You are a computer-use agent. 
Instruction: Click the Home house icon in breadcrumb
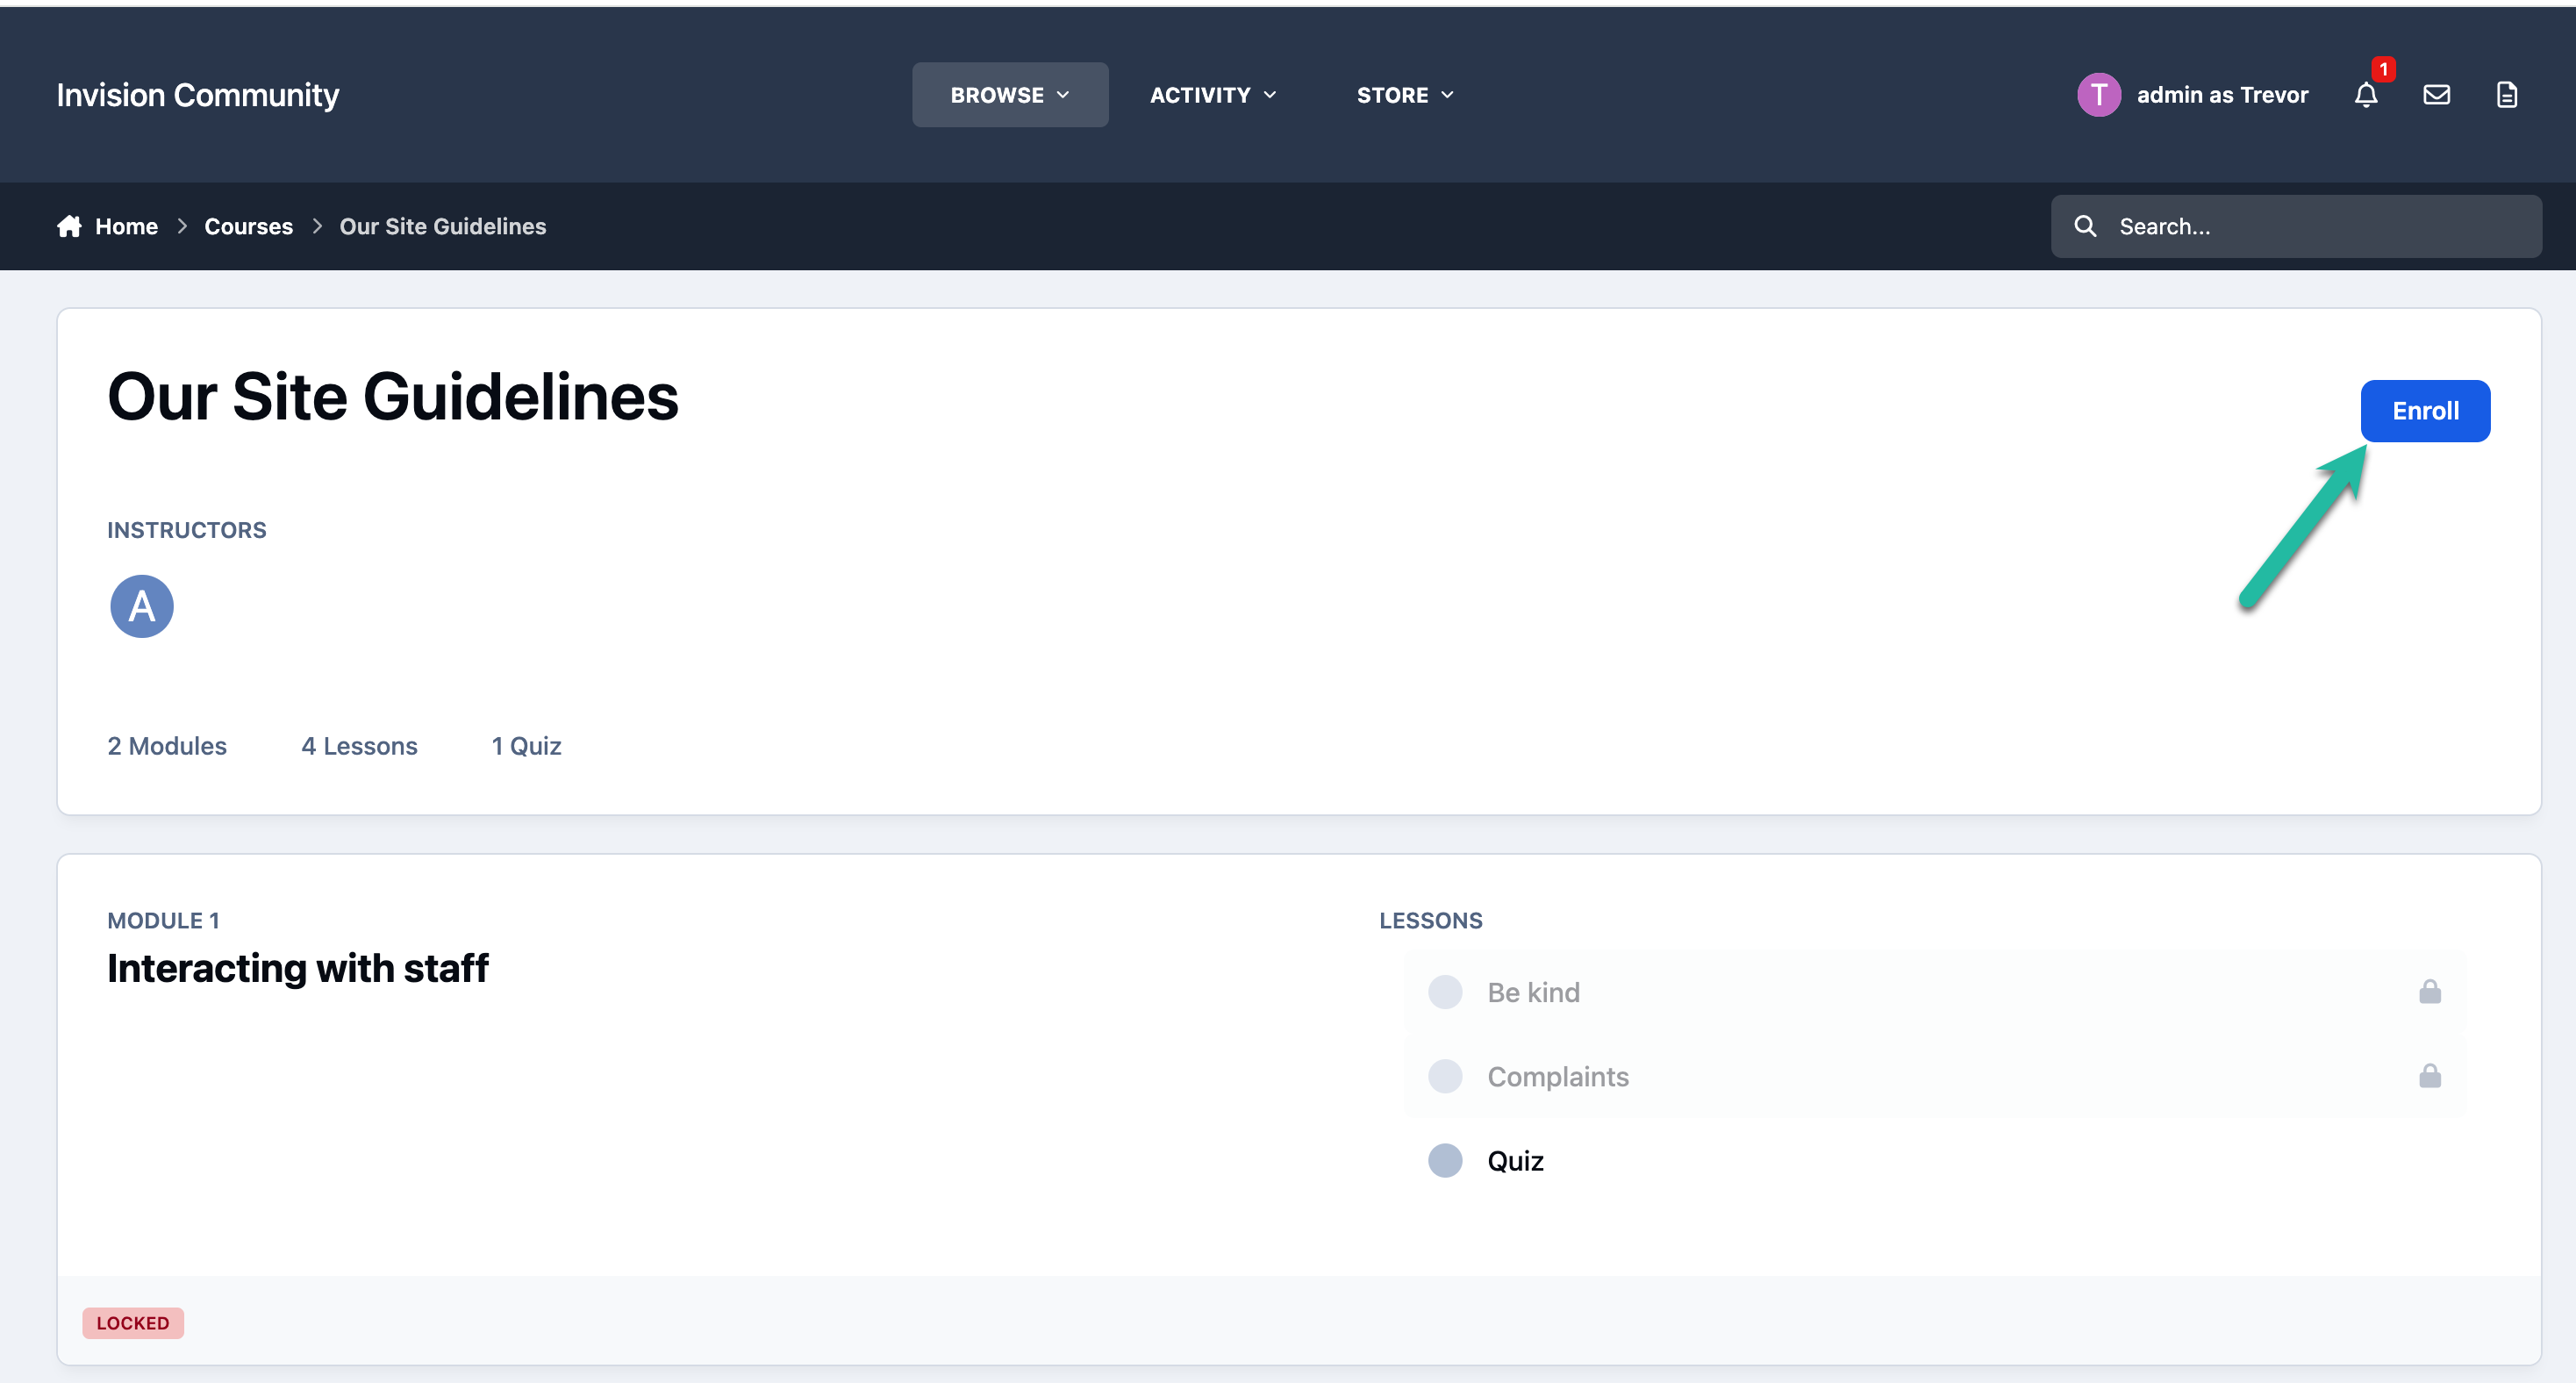[x=69, y=226]
